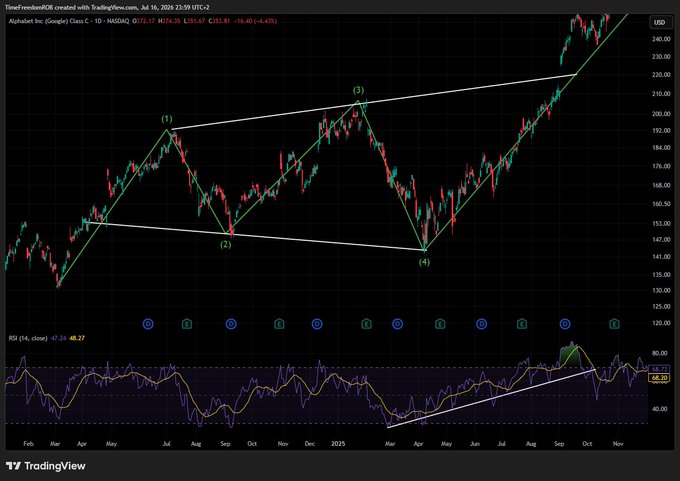Open the dividend 'D' marker in December 2024

point(317,324)
